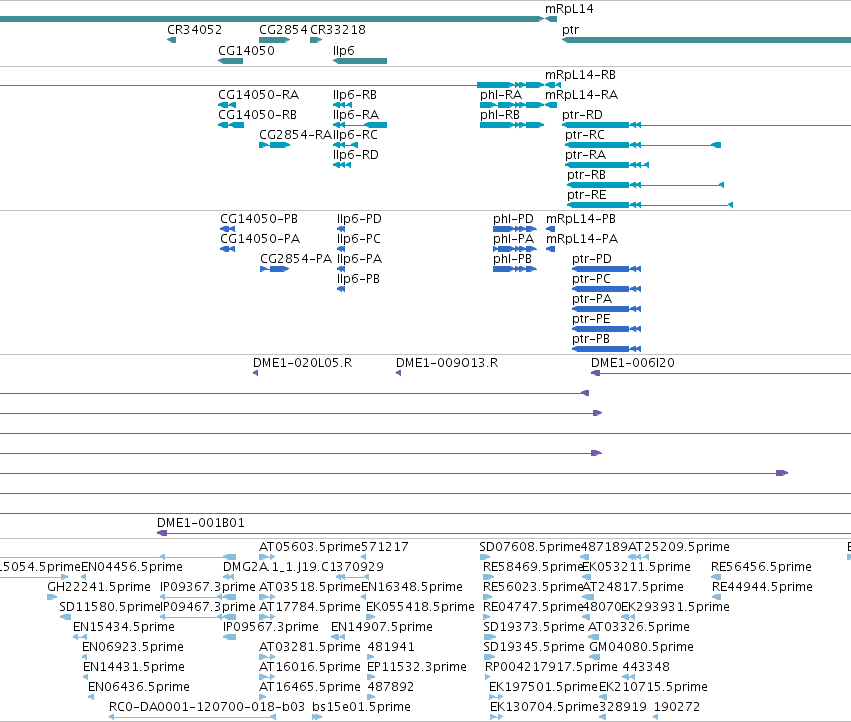Select EST EP11532.3prime

pyautogui.click(x=371, y=677)
